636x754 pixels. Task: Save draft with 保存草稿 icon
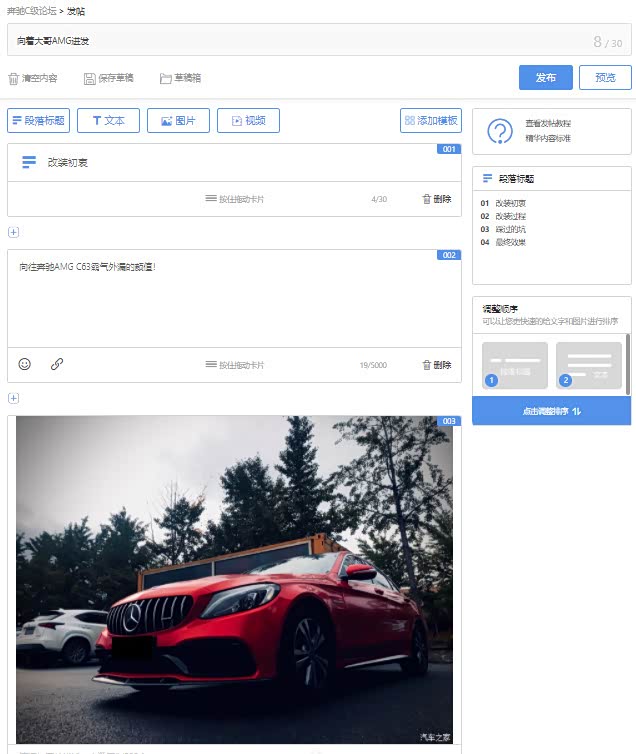tap(90, 78)
